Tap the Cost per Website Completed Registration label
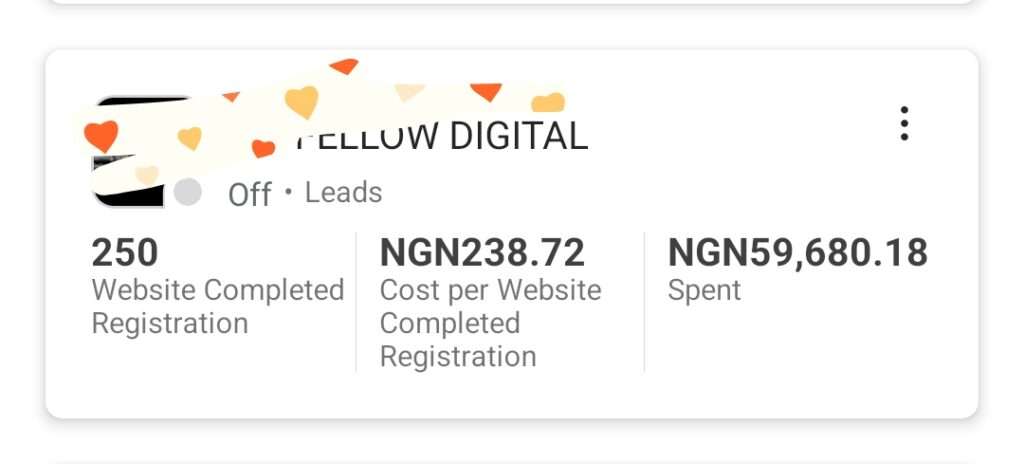This screenshot has height=464, width=1024. (x=490, y=323)
